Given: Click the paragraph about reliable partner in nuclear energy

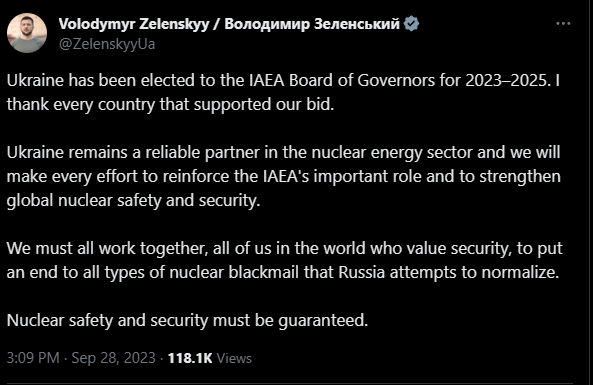Looking at the screenshot, I should coord(284,176).
